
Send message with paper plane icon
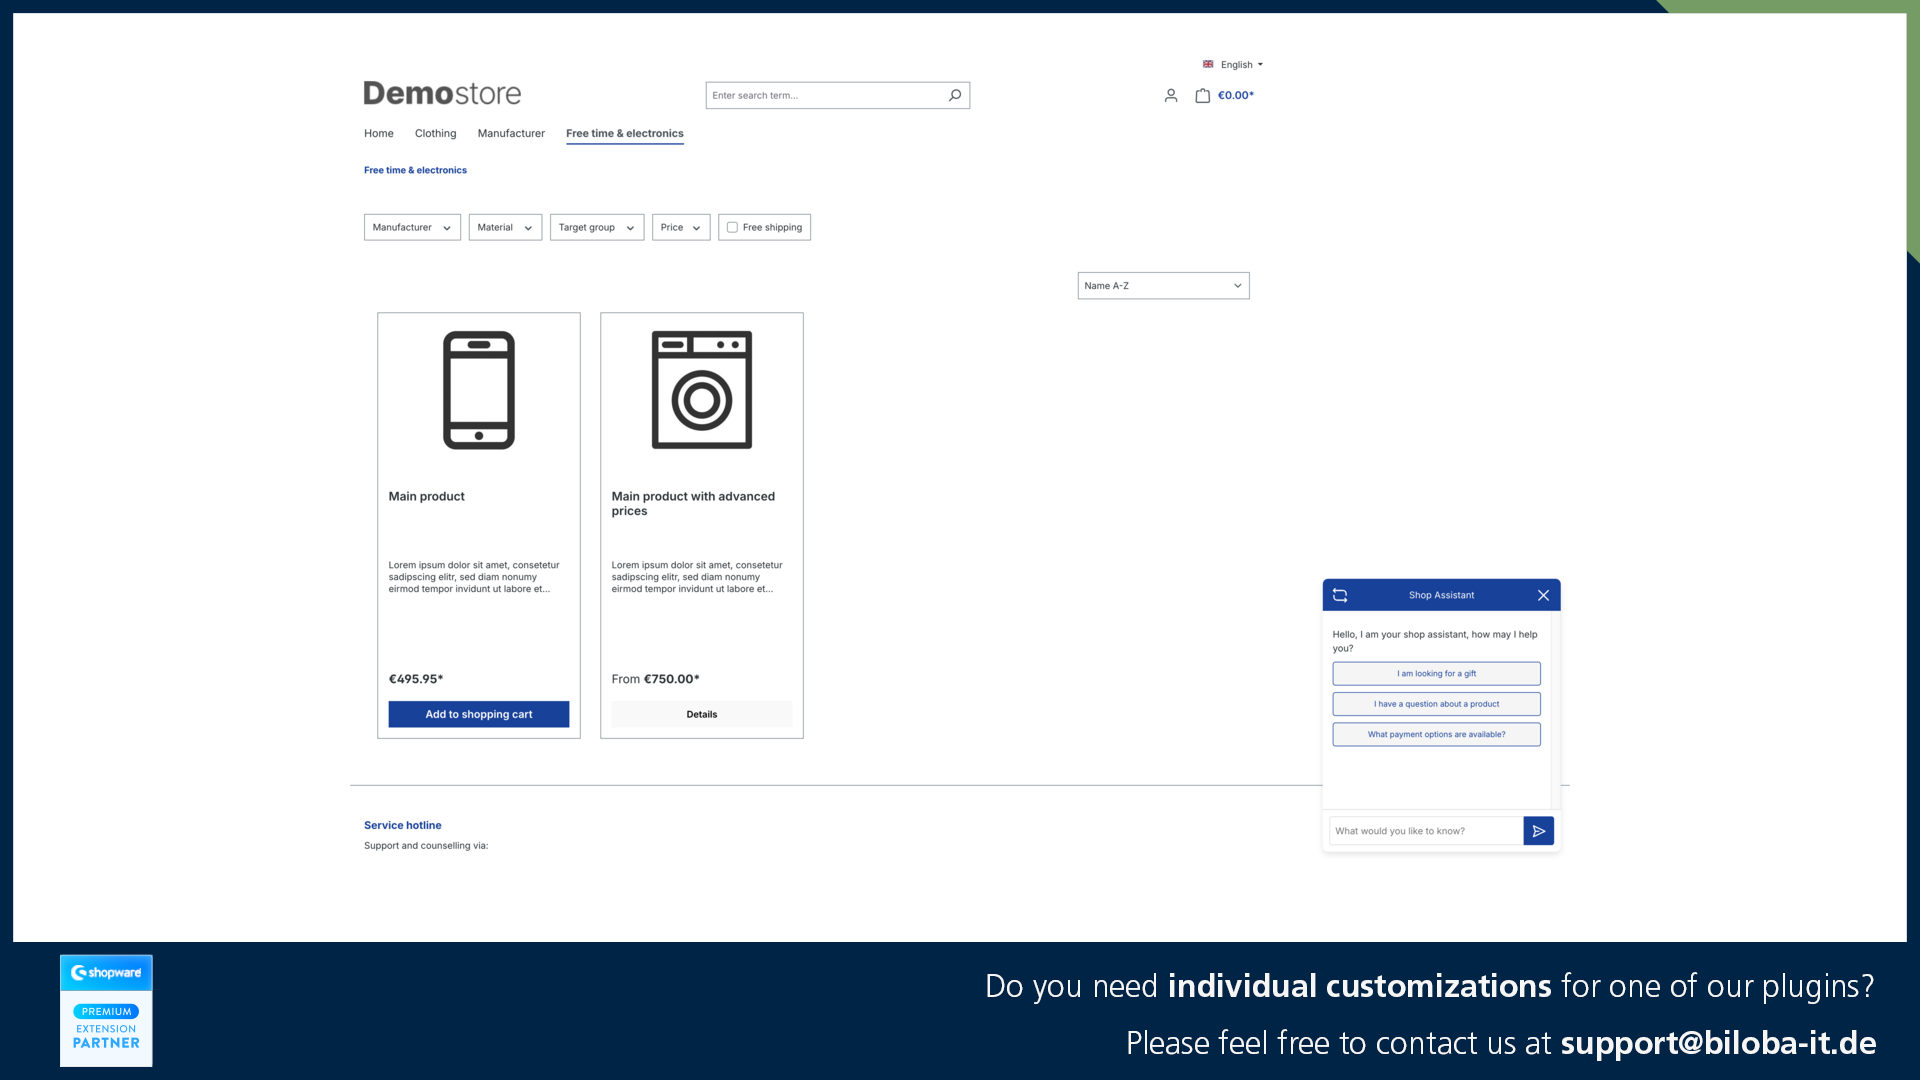click(x=1538, y=831)
